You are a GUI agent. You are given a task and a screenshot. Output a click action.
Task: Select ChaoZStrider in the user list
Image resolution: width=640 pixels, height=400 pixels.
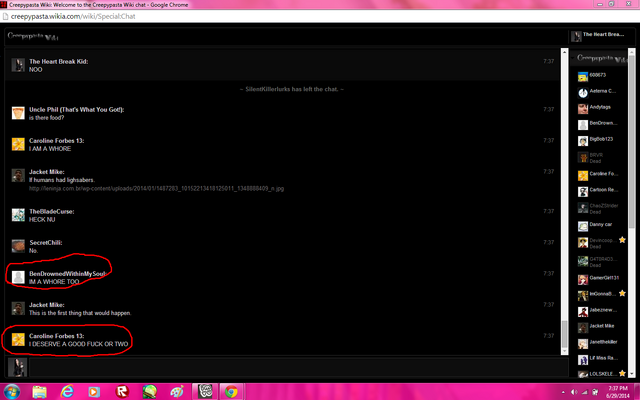[599, 208]
